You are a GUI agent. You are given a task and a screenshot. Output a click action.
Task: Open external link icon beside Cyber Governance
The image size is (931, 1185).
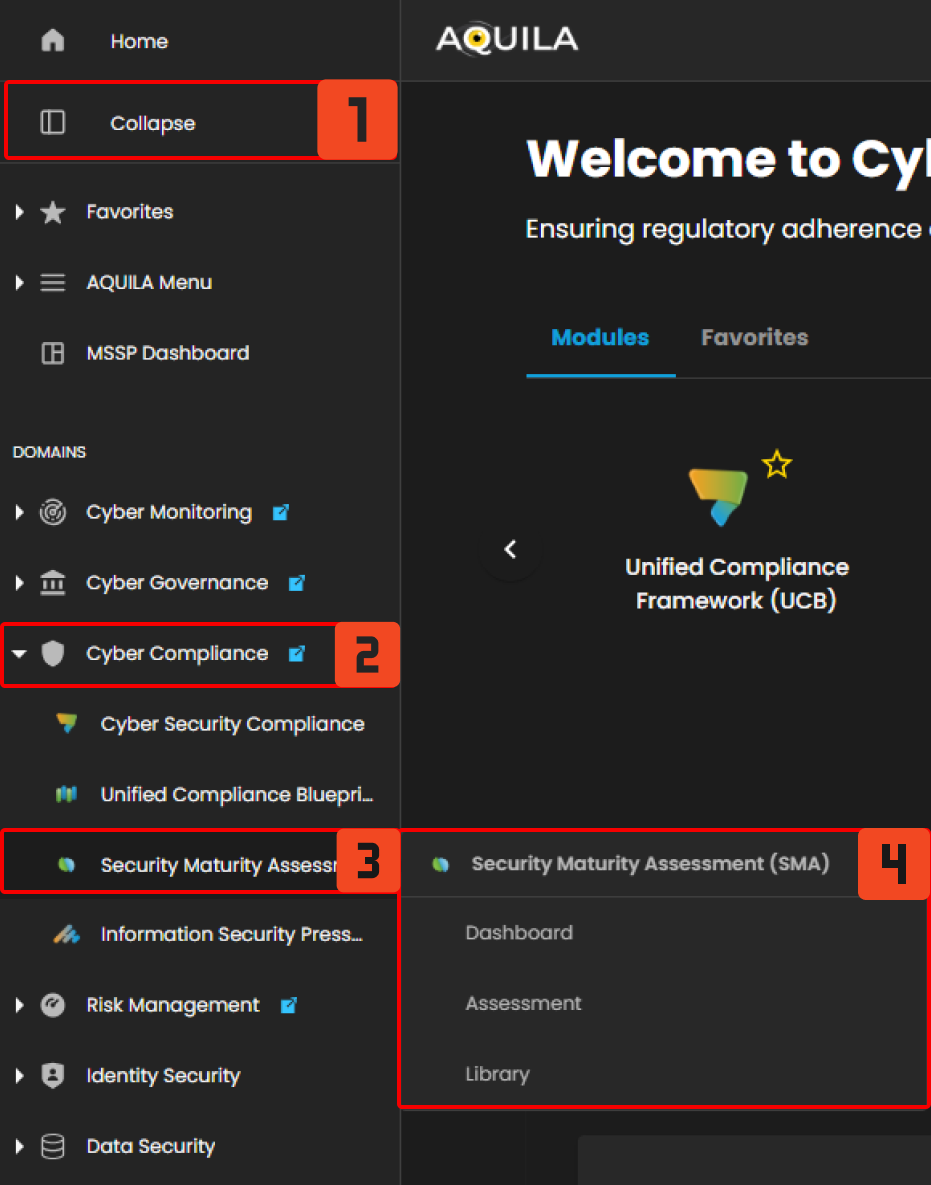297,583
